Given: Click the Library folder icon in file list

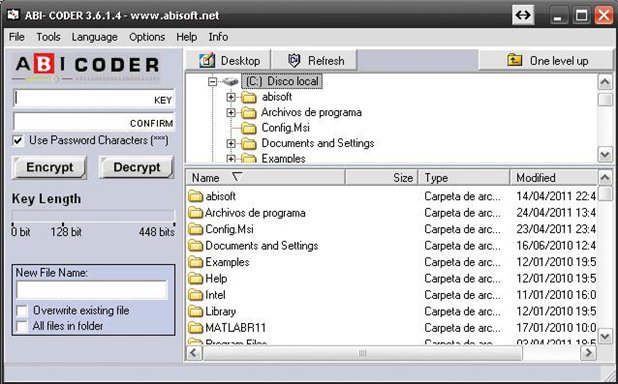Looking at the screenshot, I should 195,311.
